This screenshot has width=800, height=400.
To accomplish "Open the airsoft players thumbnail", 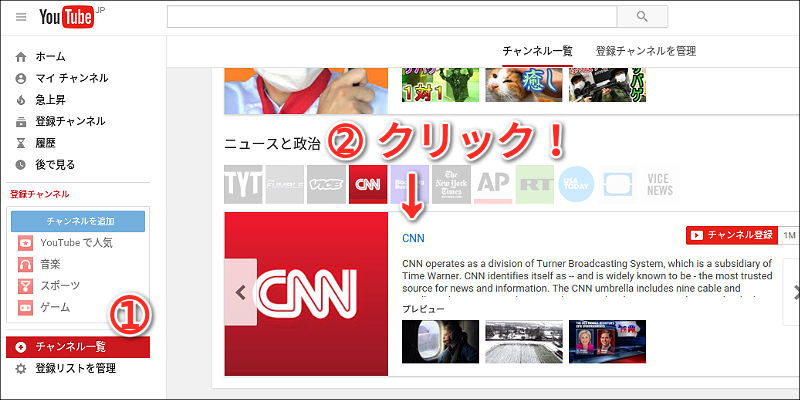I will [x=607, y=85].
